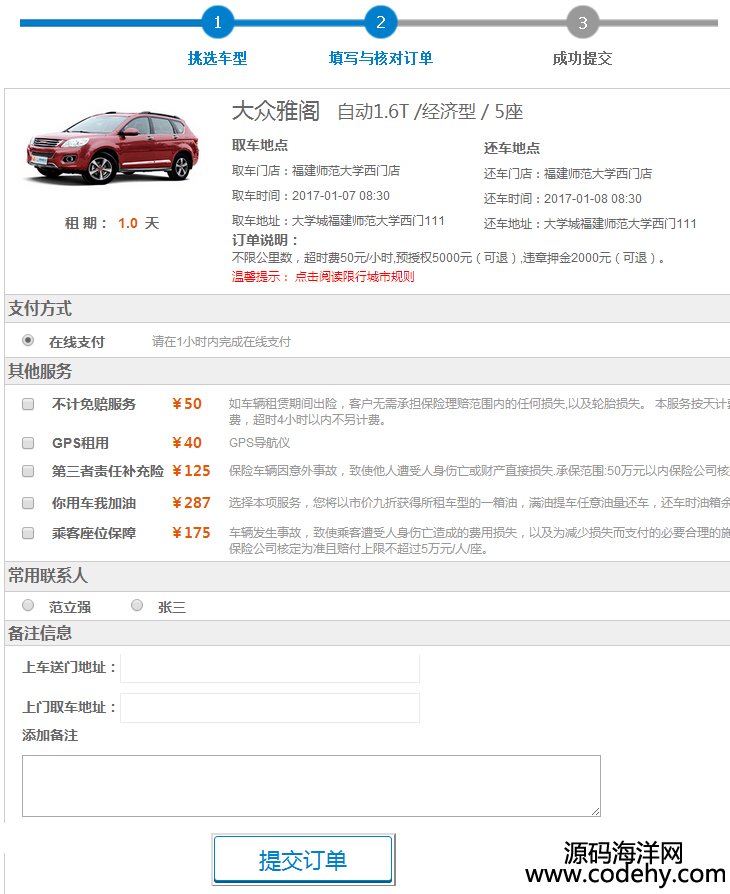This screenshot has width=730, height=894.
Task: Choose contact 张三 radio button
Action: point(137,606)
